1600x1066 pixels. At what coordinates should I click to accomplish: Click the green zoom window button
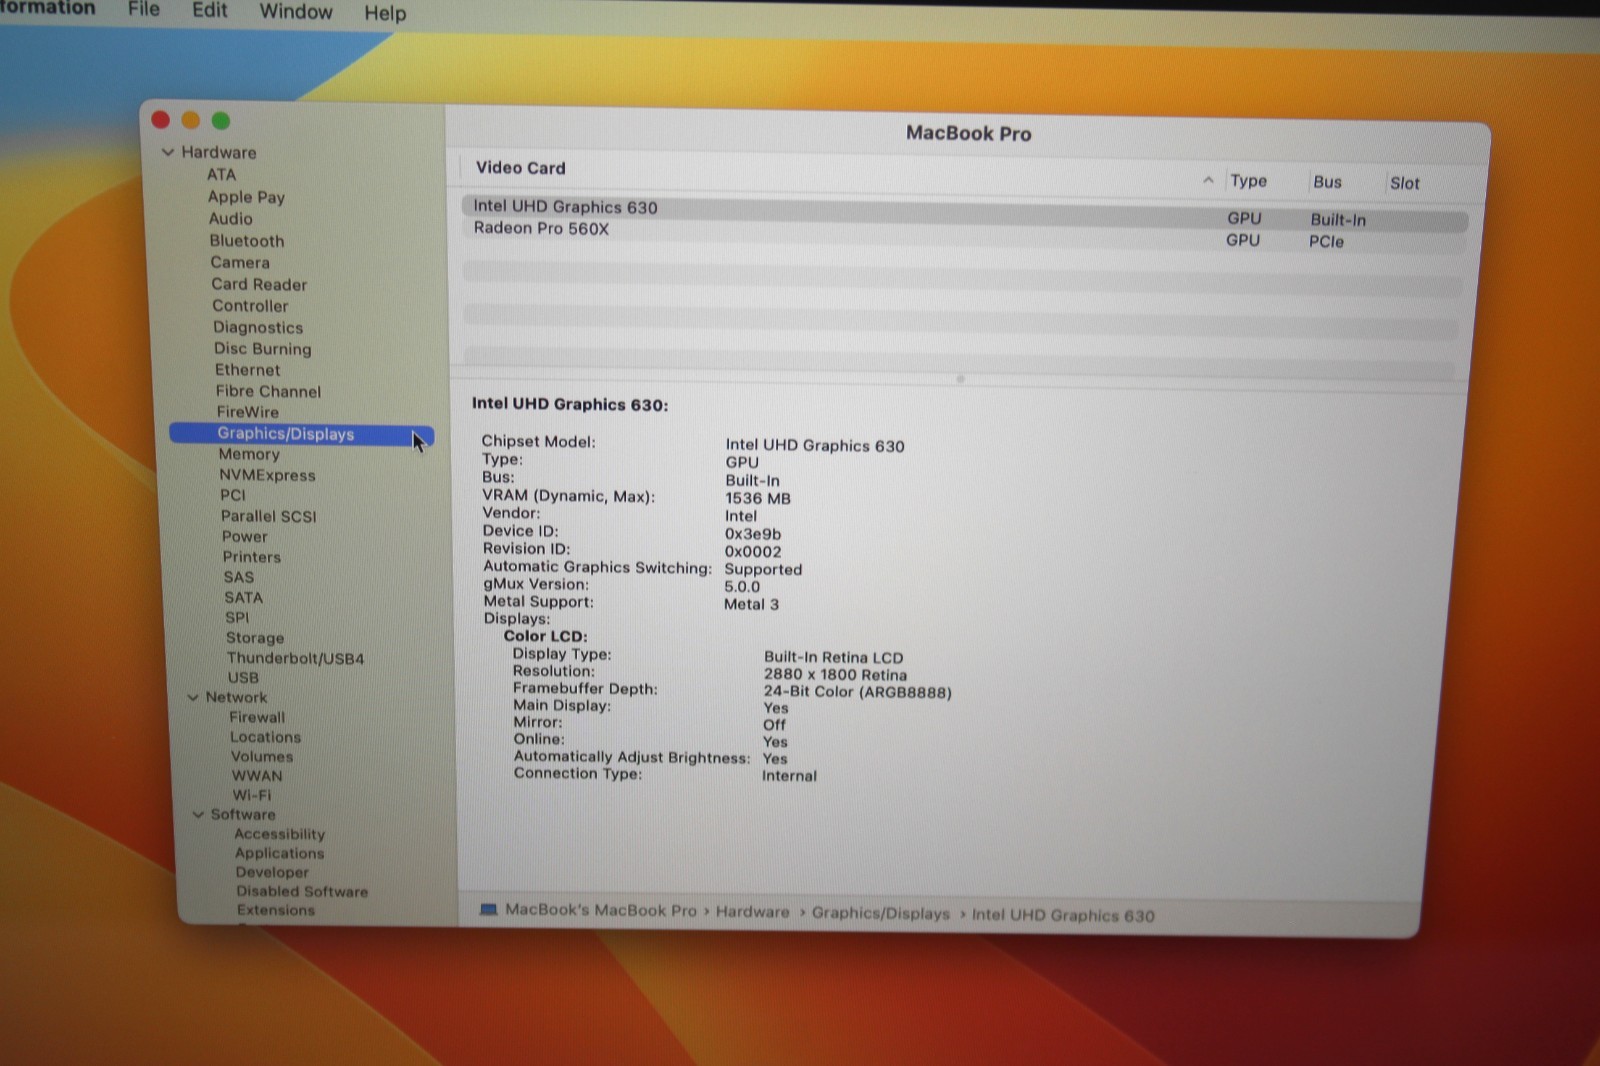(221, 121)
